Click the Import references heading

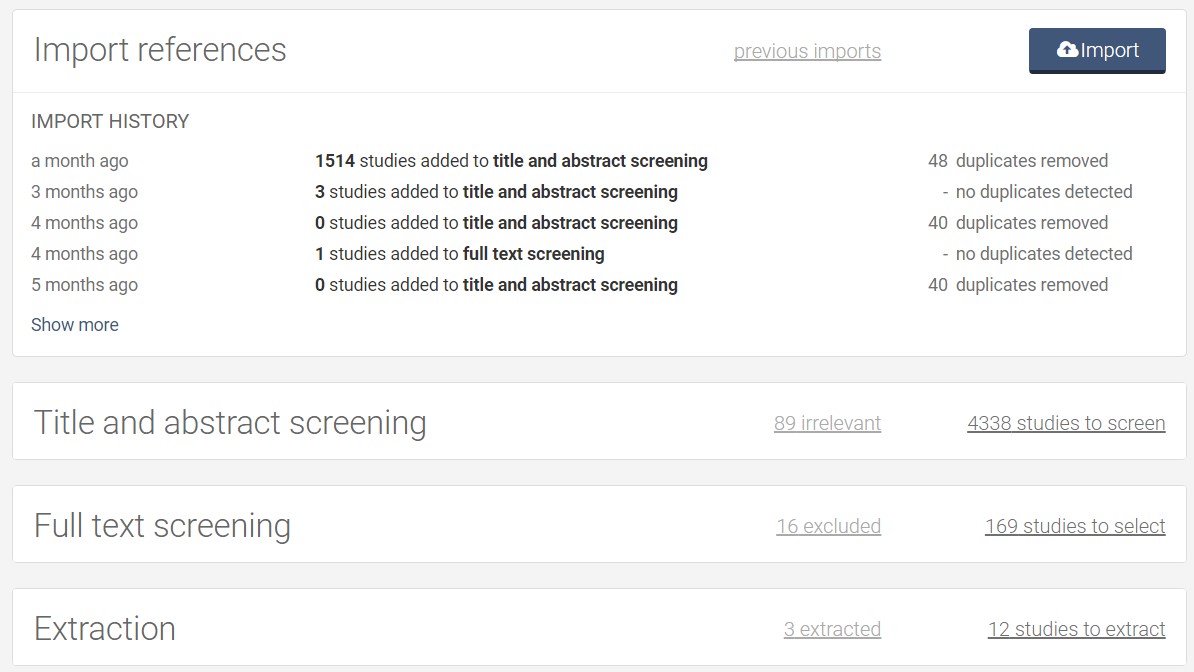160,50
